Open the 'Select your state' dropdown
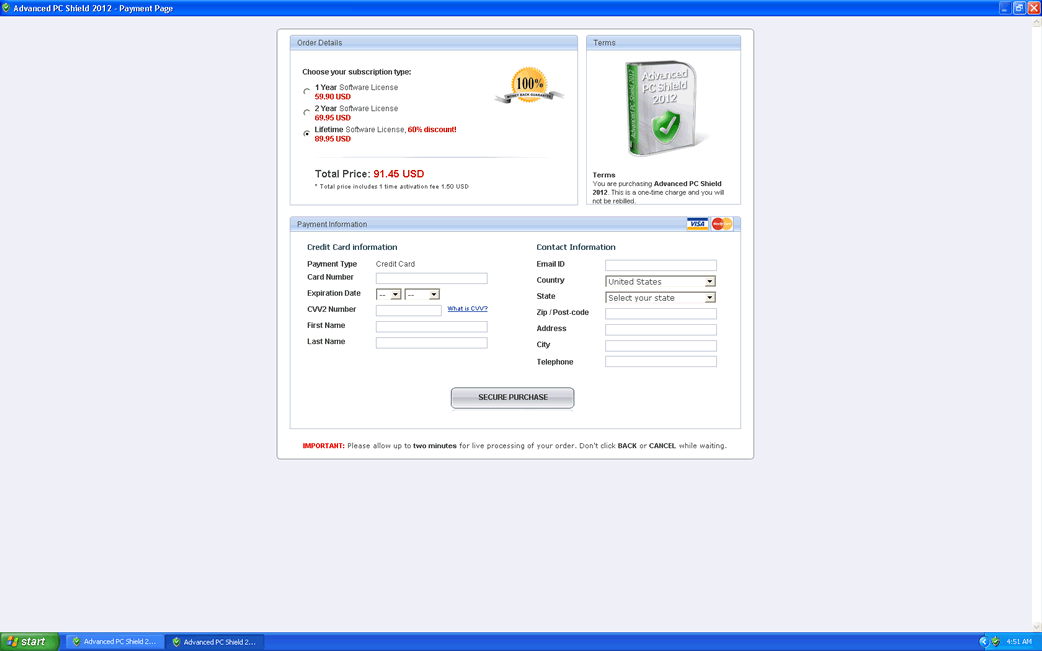Screen dimensions: 1042x651 pos(661,298)
